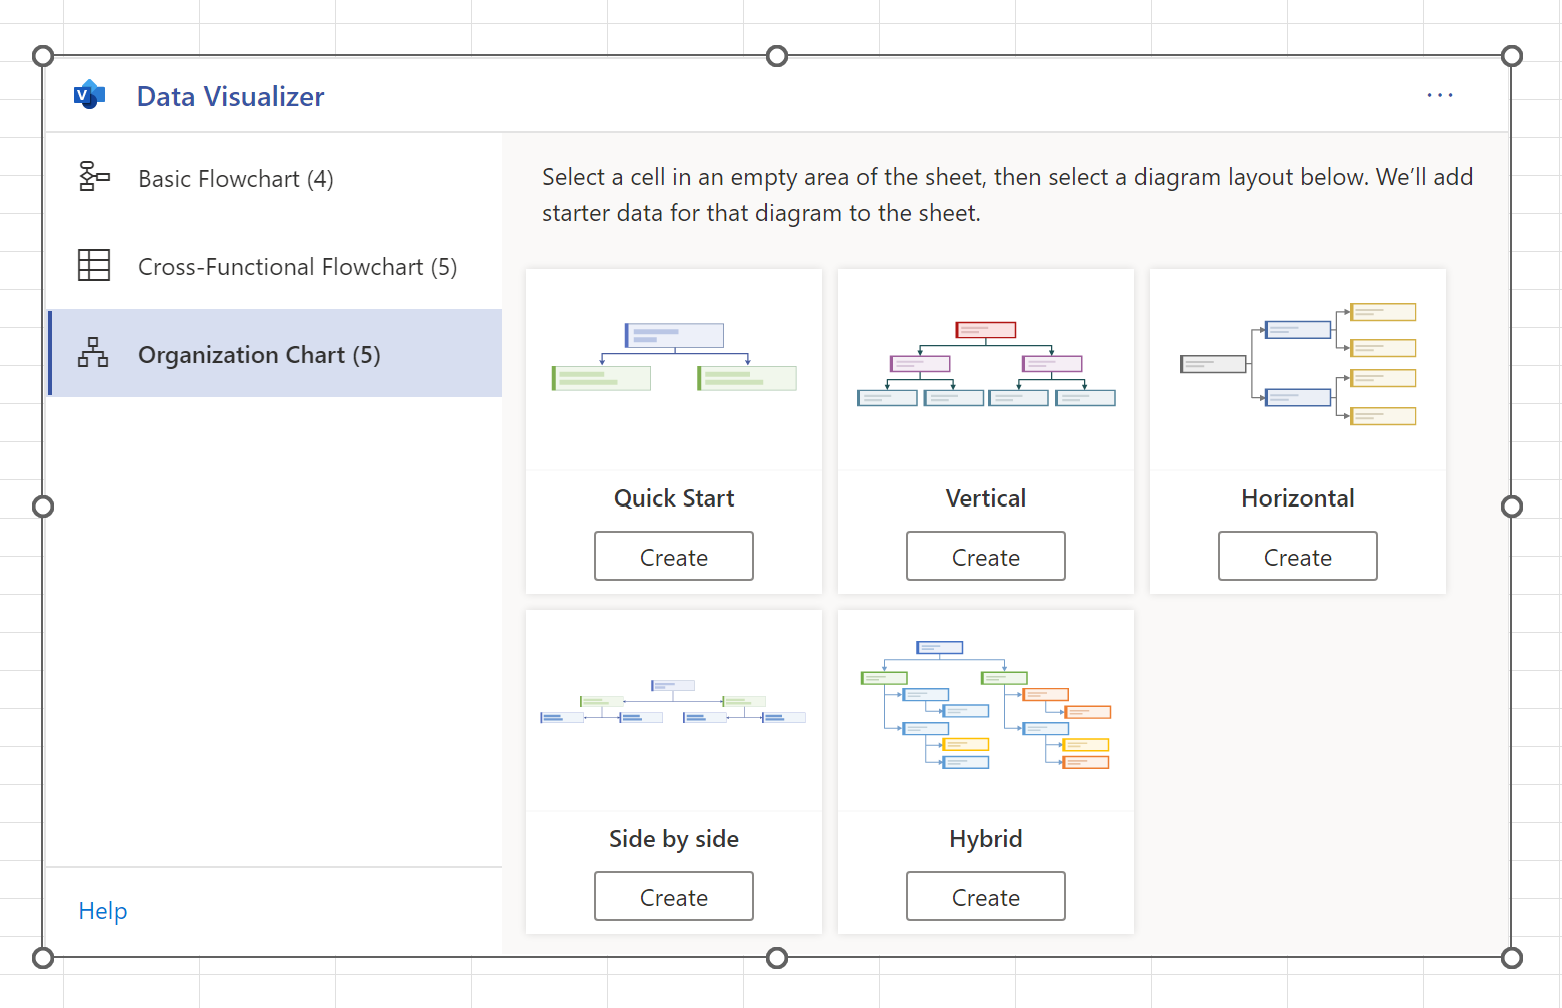Open the Help link

coord(102,911)
